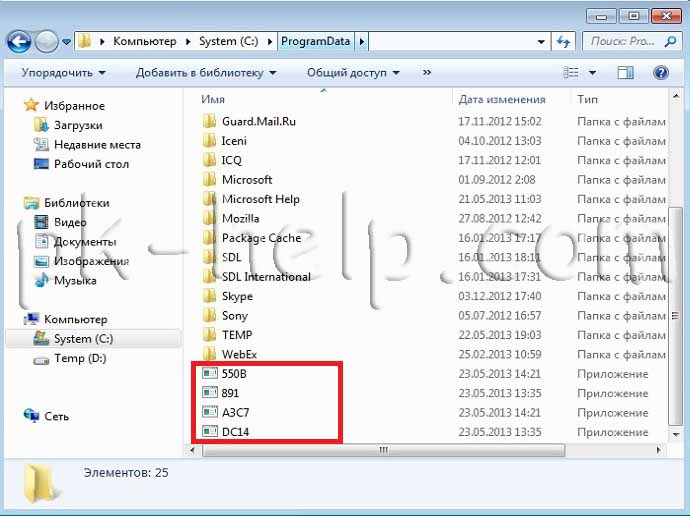This screenshot has width=690, height=516.
Task: Click the WebEx folder icon
Action: (209, 354)
